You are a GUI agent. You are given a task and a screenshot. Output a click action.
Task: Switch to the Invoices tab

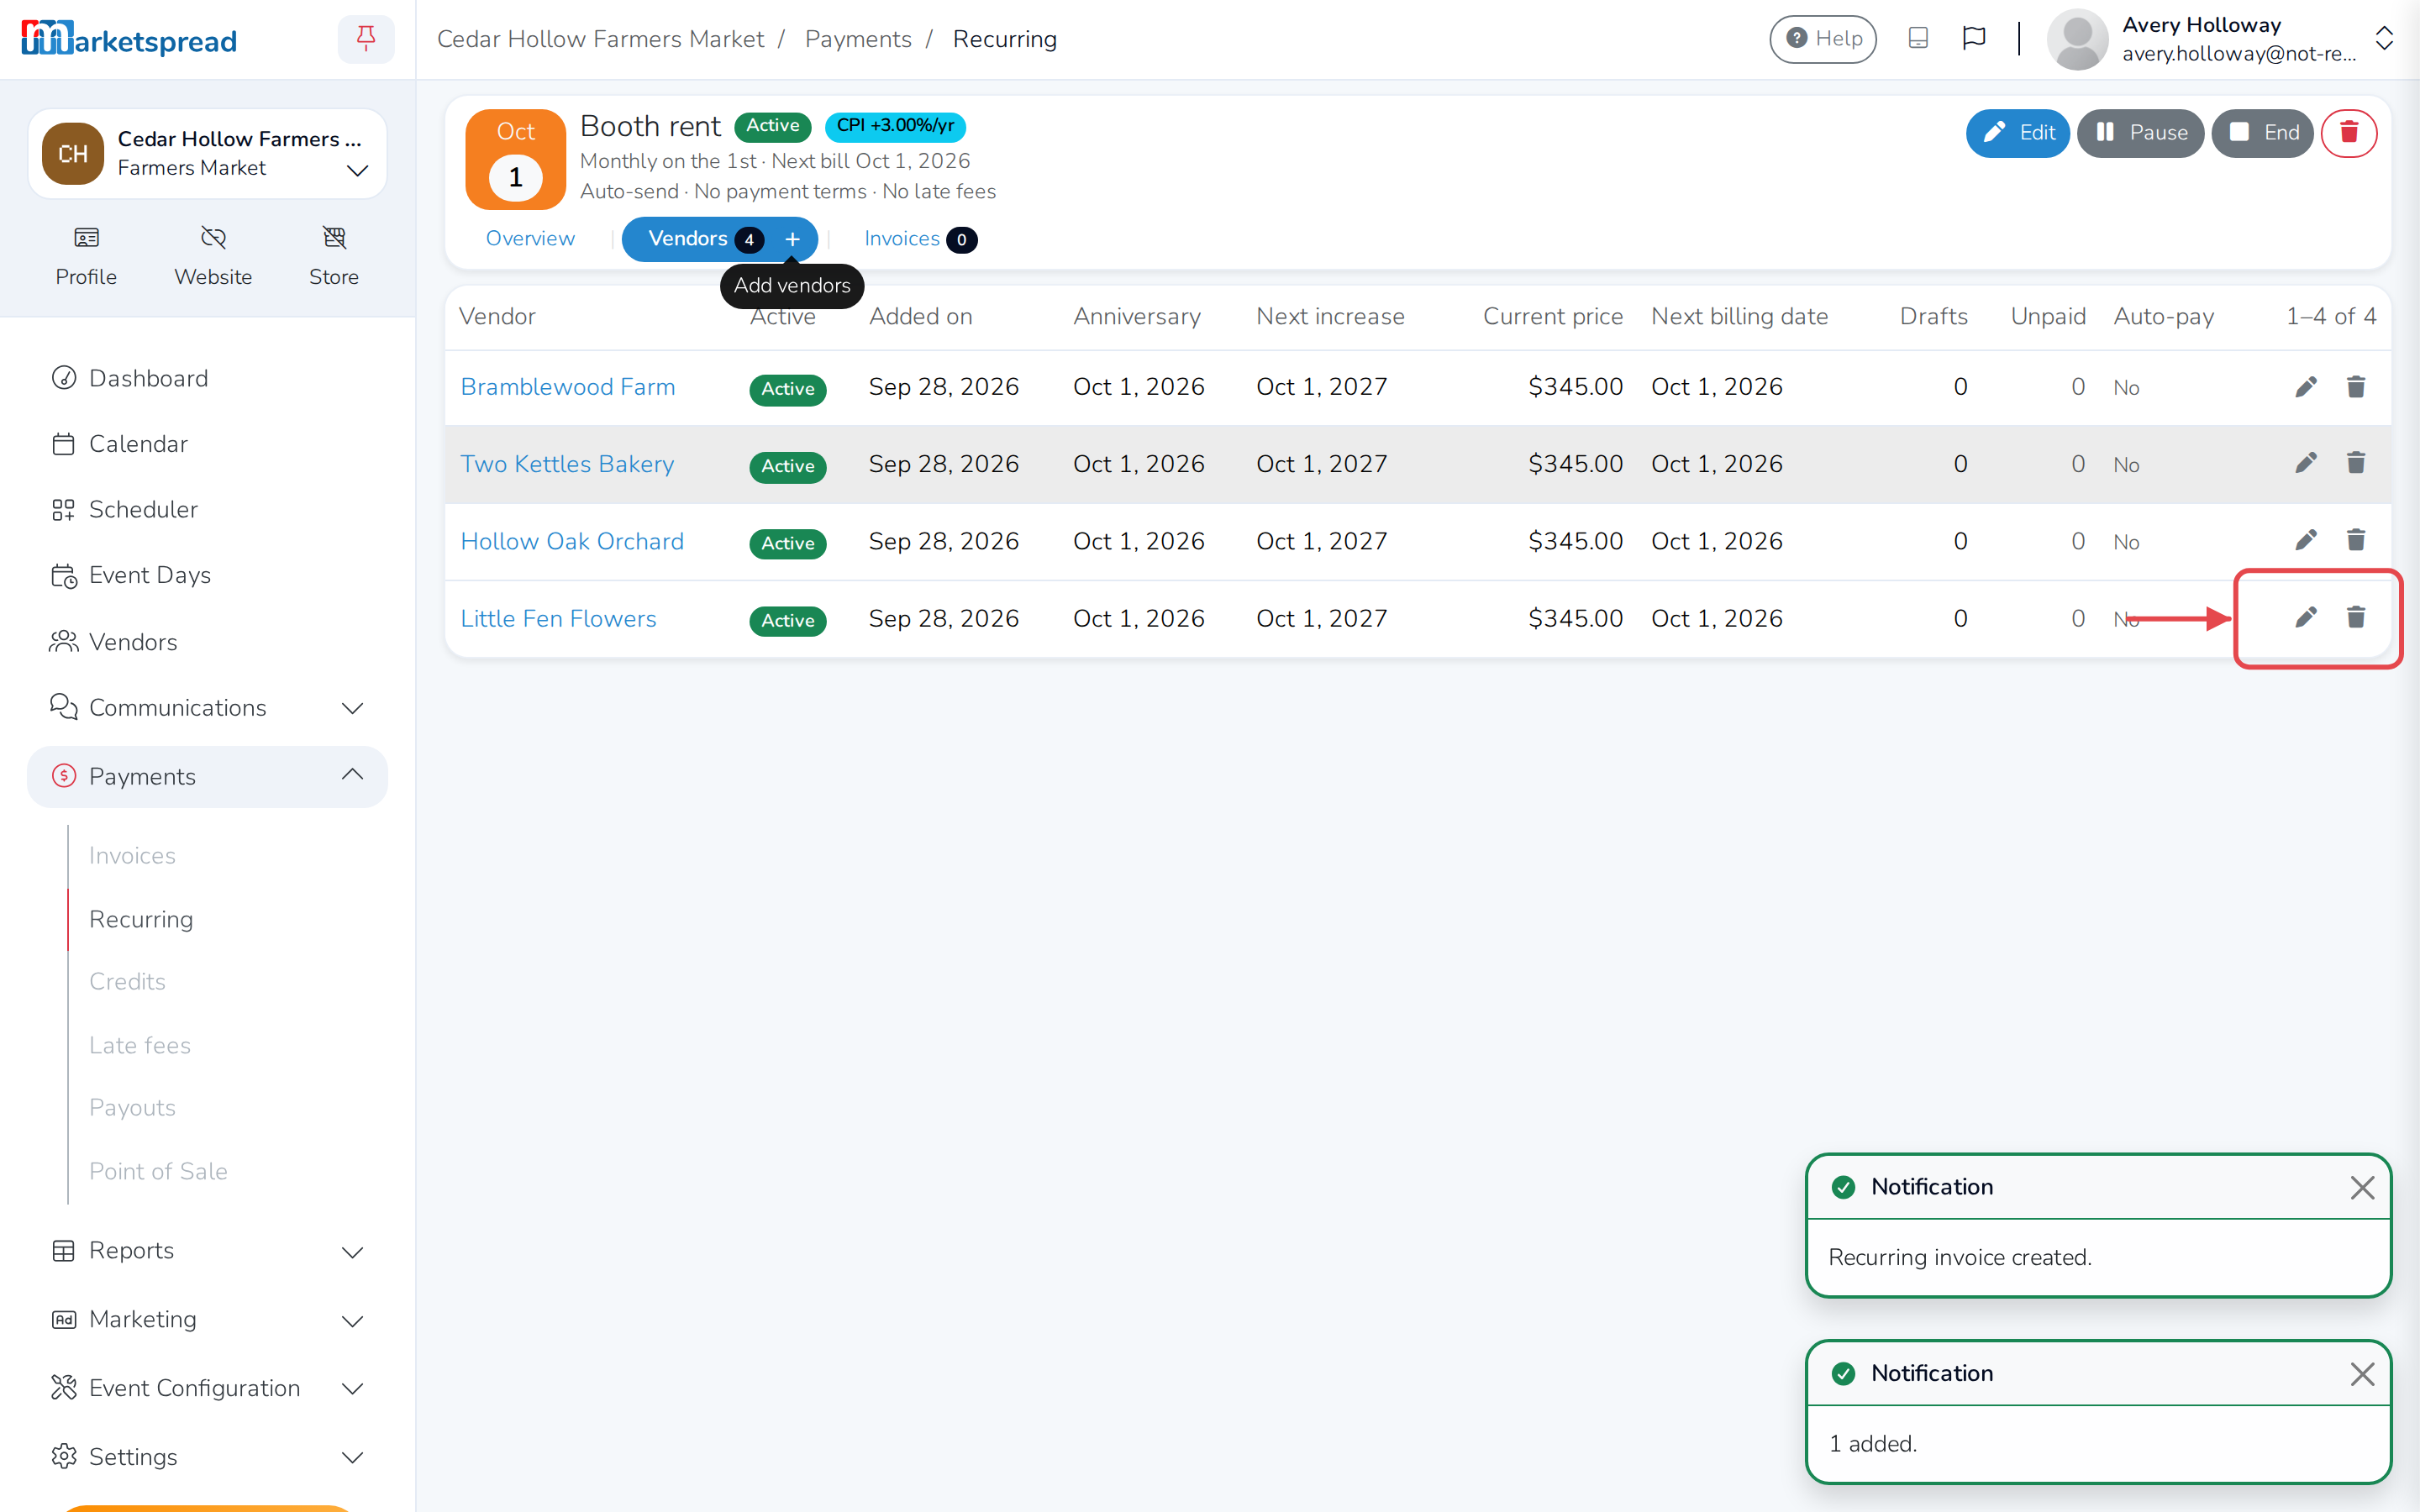click(920, 239)
